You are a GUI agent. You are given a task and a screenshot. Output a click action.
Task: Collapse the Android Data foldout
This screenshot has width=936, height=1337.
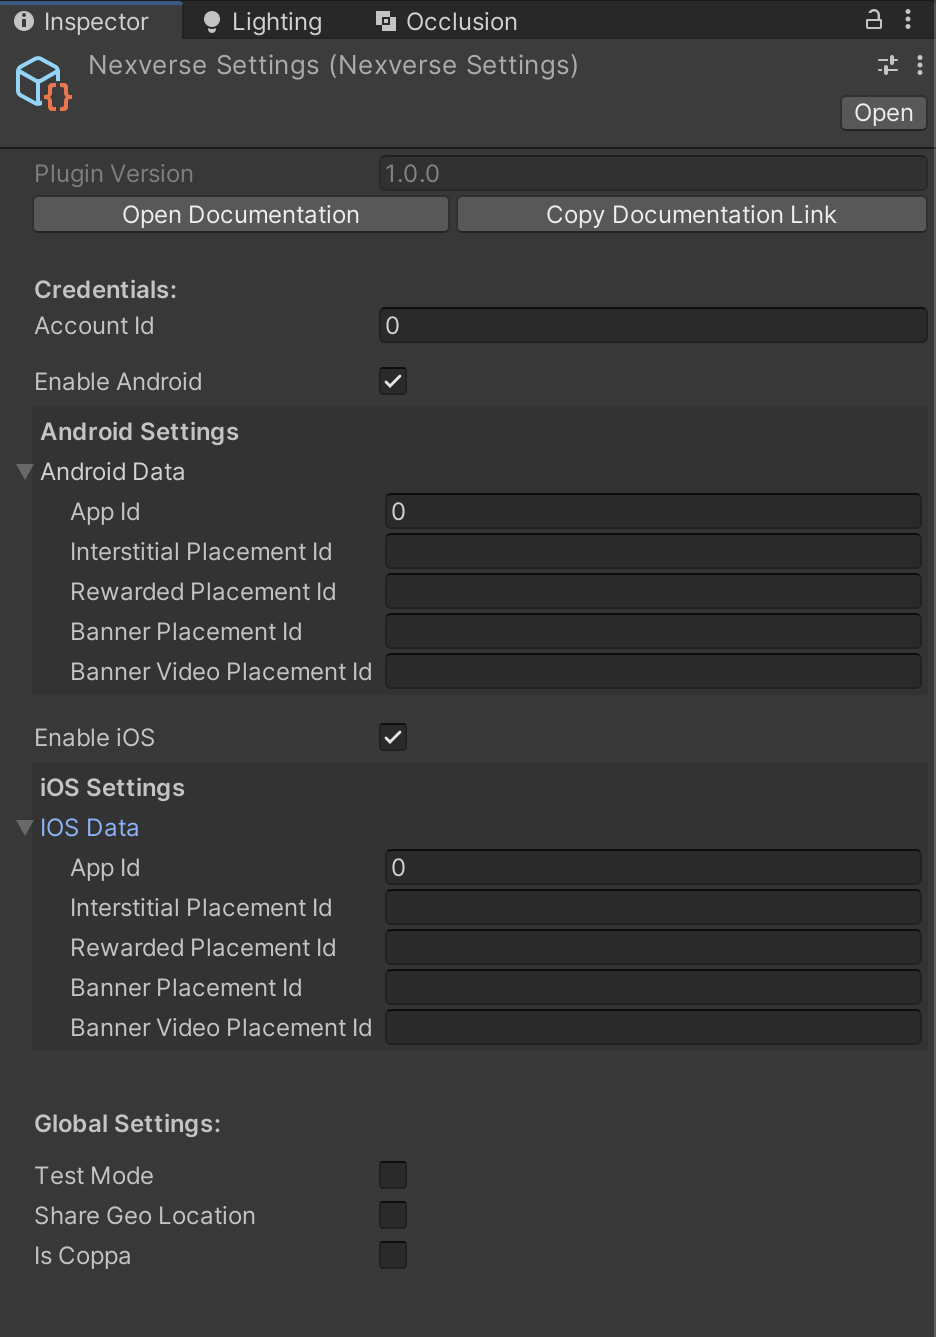24,471
